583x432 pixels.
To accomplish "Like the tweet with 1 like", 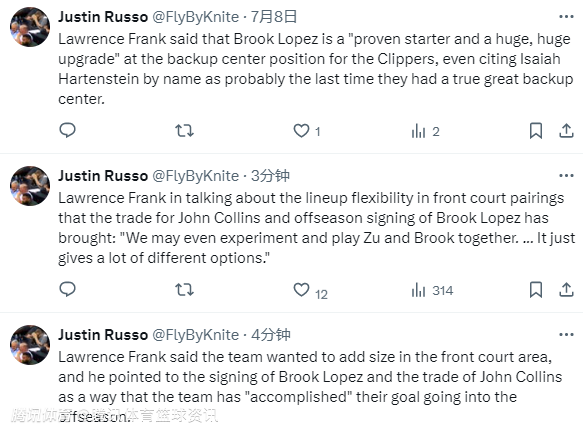I will [x=301, y=131].
